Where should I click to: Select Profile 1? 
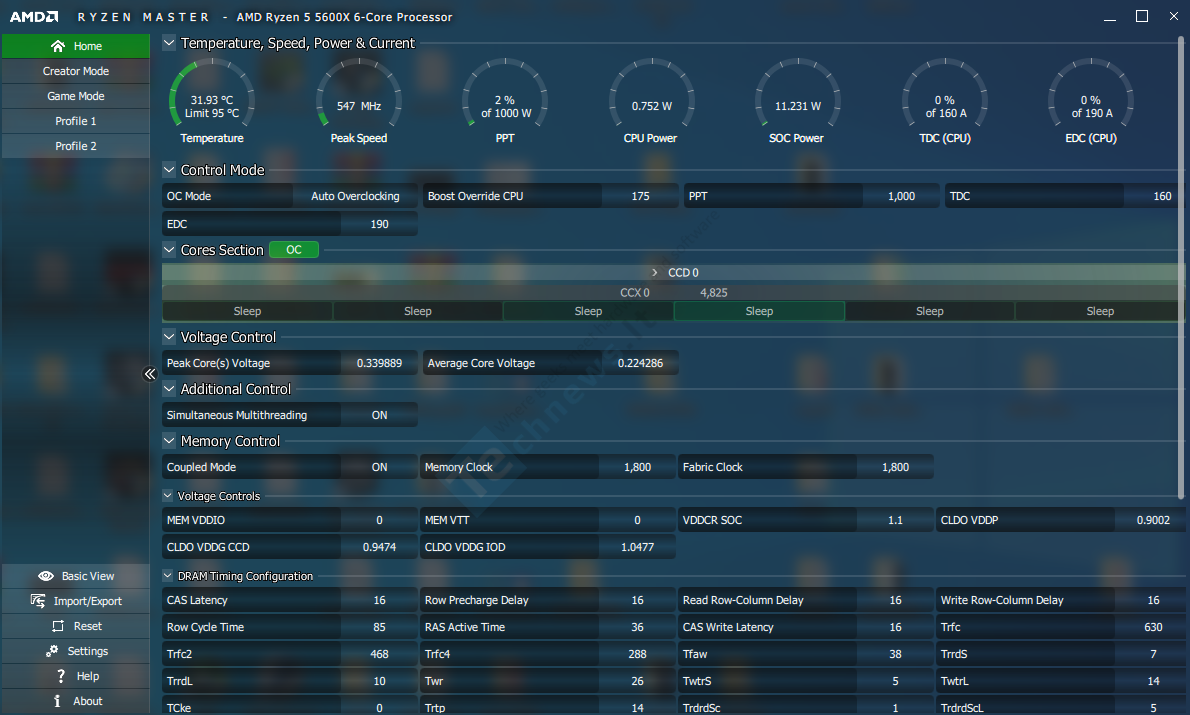[x=76, y=121]
